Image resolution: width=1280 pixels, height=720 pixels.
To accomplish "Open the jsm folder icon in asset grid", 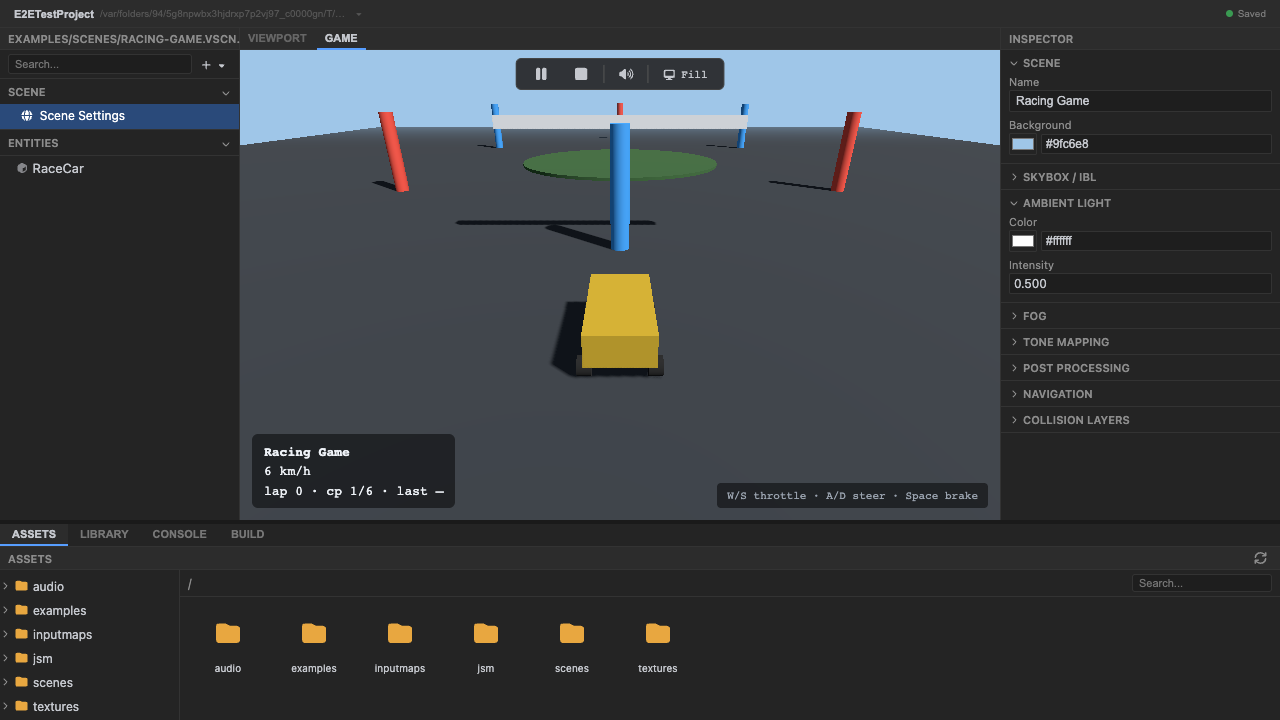I will pos(486,633).
